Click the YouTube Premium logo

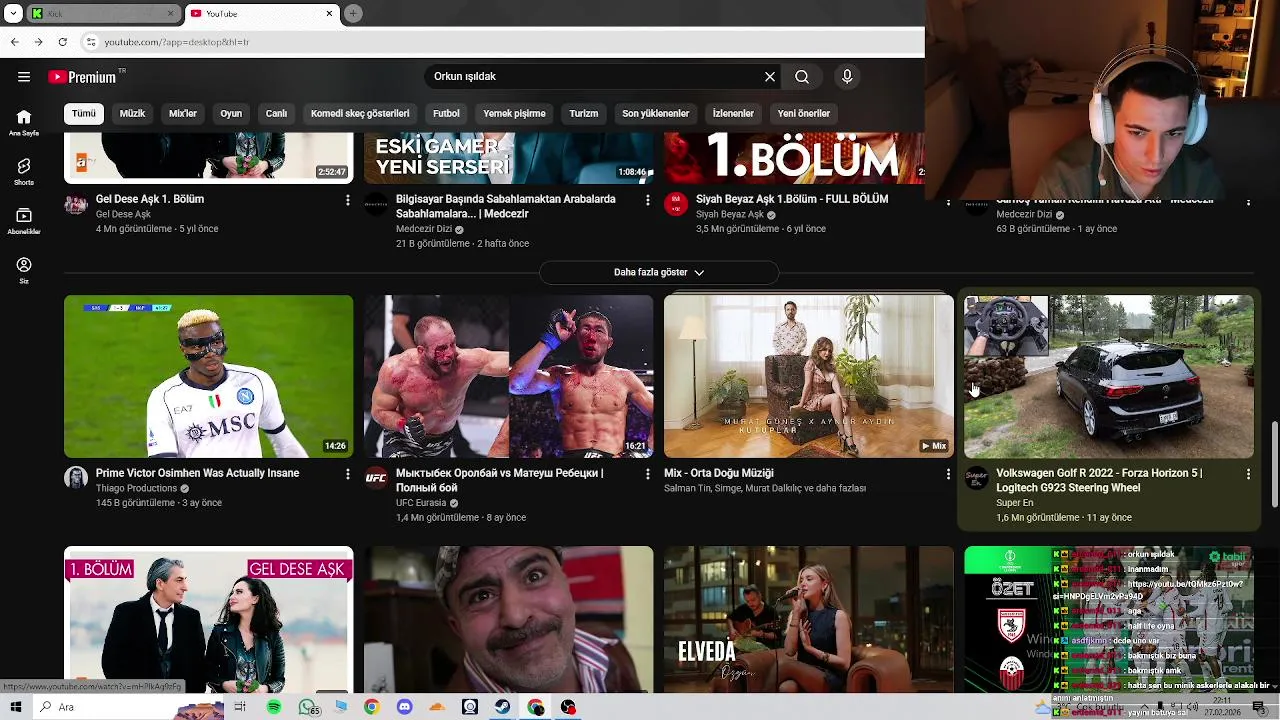(83, 77)
